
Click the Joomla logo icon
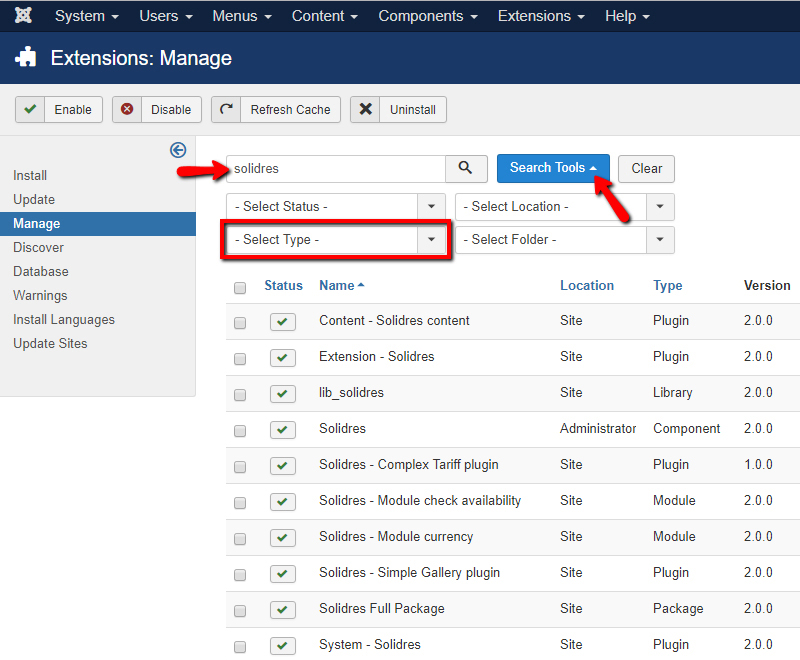tap(23, 16)
